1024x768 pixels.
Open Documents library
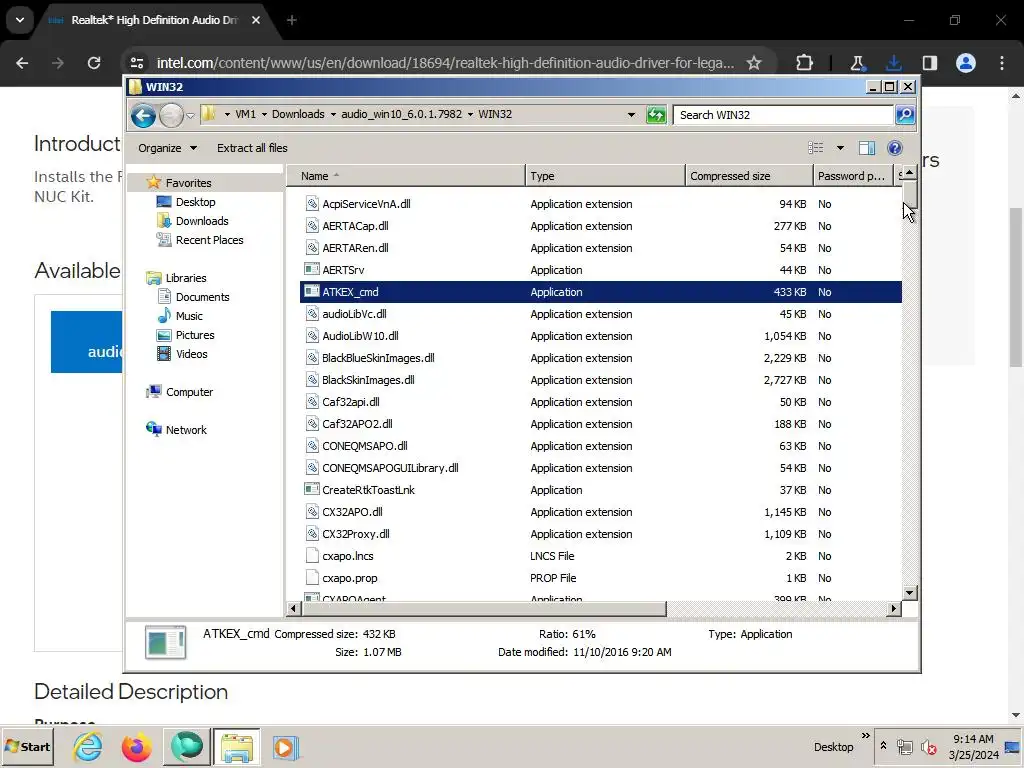point(202,296)
